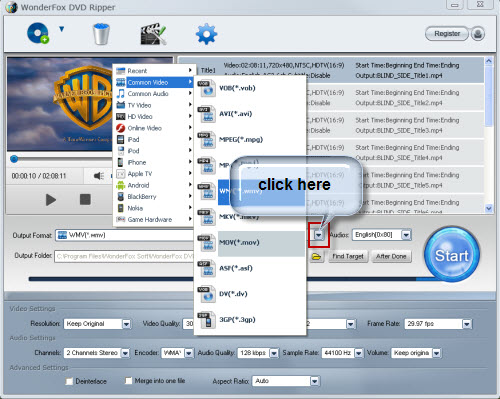Screen dimensions: 500x399
Task: Enable the Deinterlace checkbox
Action: coord(69,381)
